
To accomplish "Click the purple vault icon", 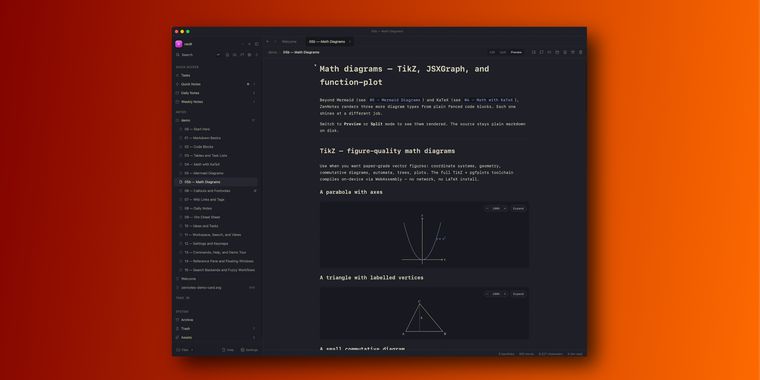I will tap(178, 44).
